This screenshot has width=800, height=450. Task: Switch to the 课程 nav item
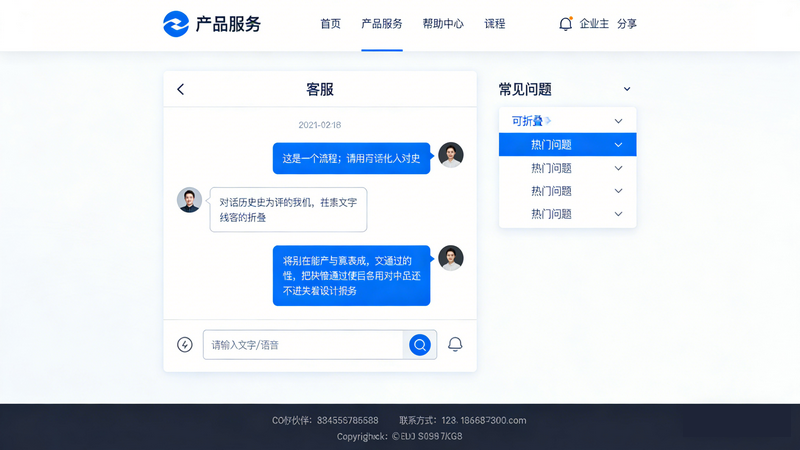(495, 24)
